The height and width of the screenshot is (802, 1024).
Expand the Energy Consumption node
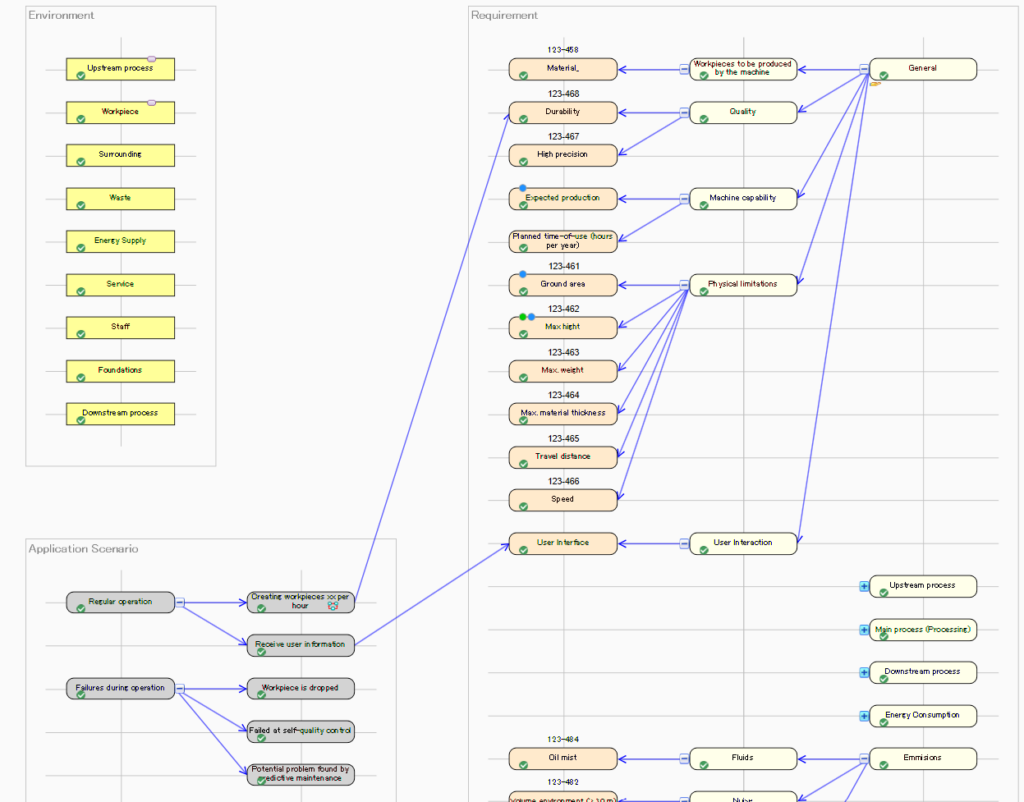click(x=864, y=716)
